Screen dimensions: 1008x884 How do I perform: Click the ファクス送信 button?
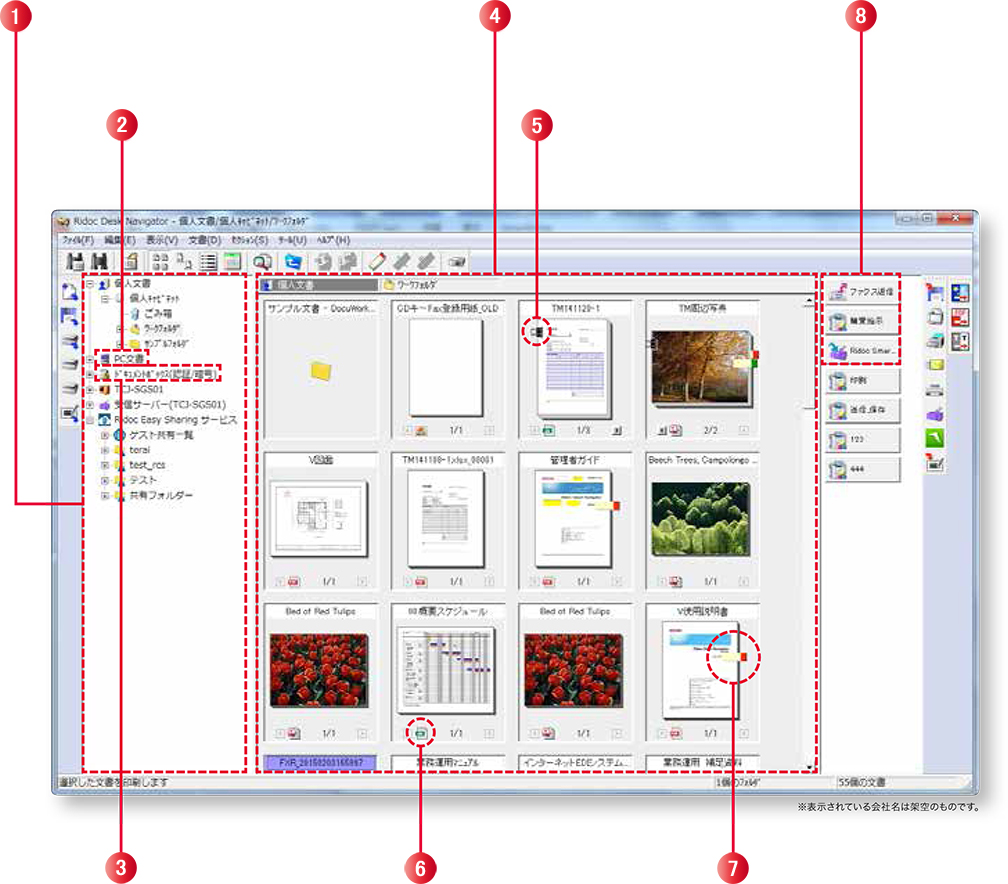point(863,293)
